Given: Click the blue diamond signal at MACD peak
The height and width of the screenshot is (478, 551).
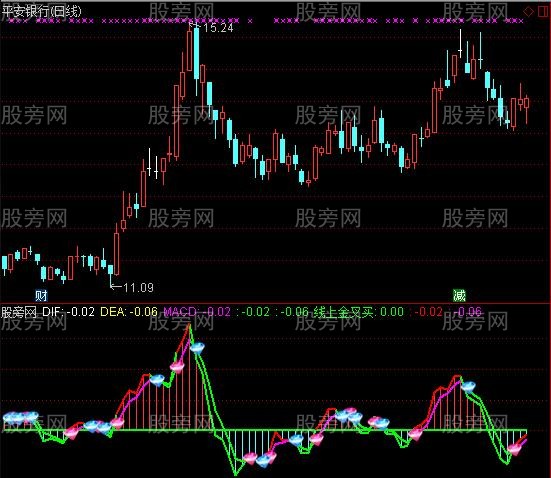Looking at the screenshot, I should [197, 348].
